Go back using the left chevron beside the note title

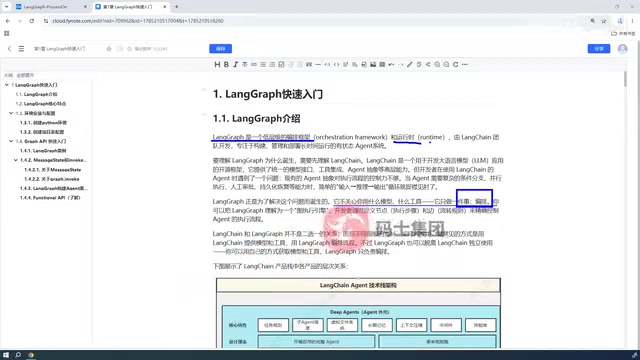[9, 49]
